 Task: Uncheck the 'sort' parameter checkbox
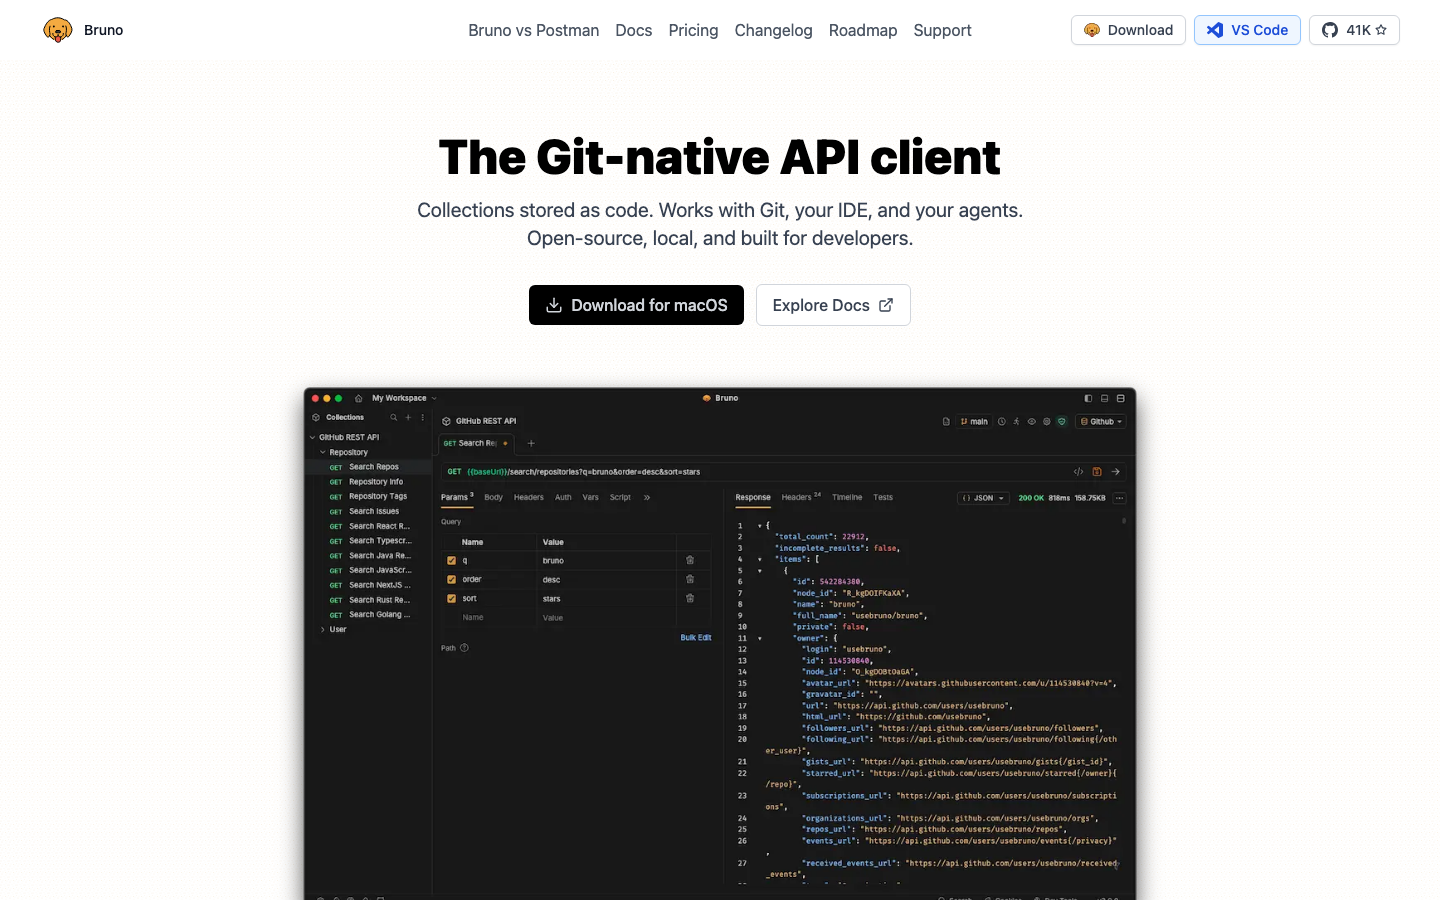451,599
